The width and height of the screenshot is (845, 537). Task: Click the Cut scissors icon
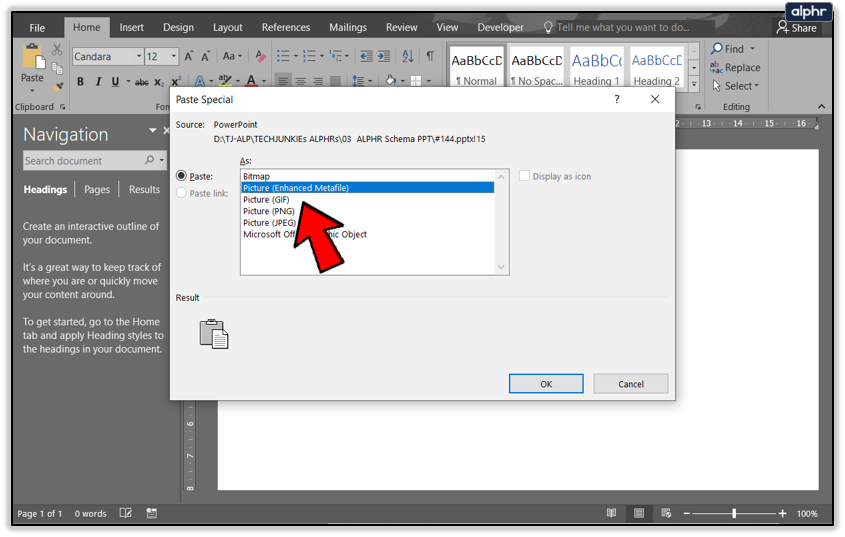point(57,50)
